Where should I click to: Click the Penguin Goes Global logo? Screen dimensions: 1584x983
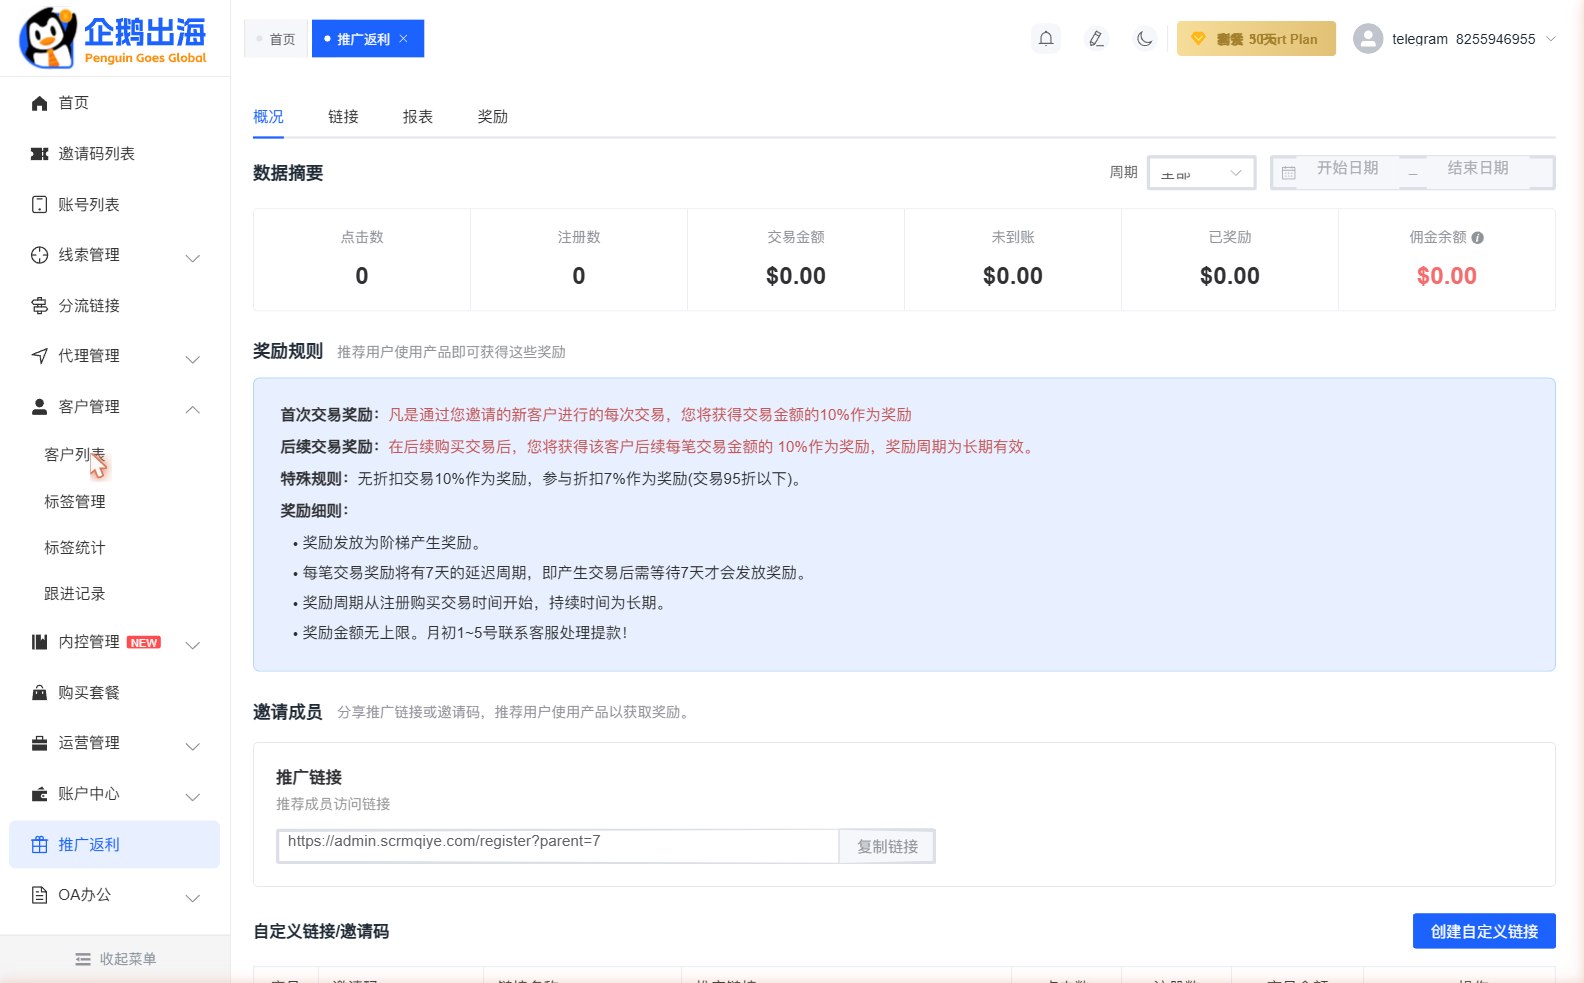click(x=113, y=39)
